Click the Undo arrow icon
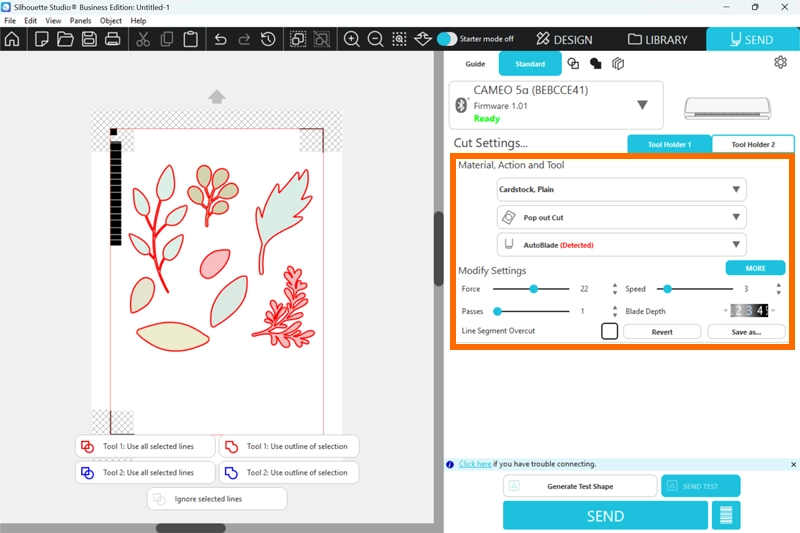This screenshot has height=533, width=800. pos(221,40)
